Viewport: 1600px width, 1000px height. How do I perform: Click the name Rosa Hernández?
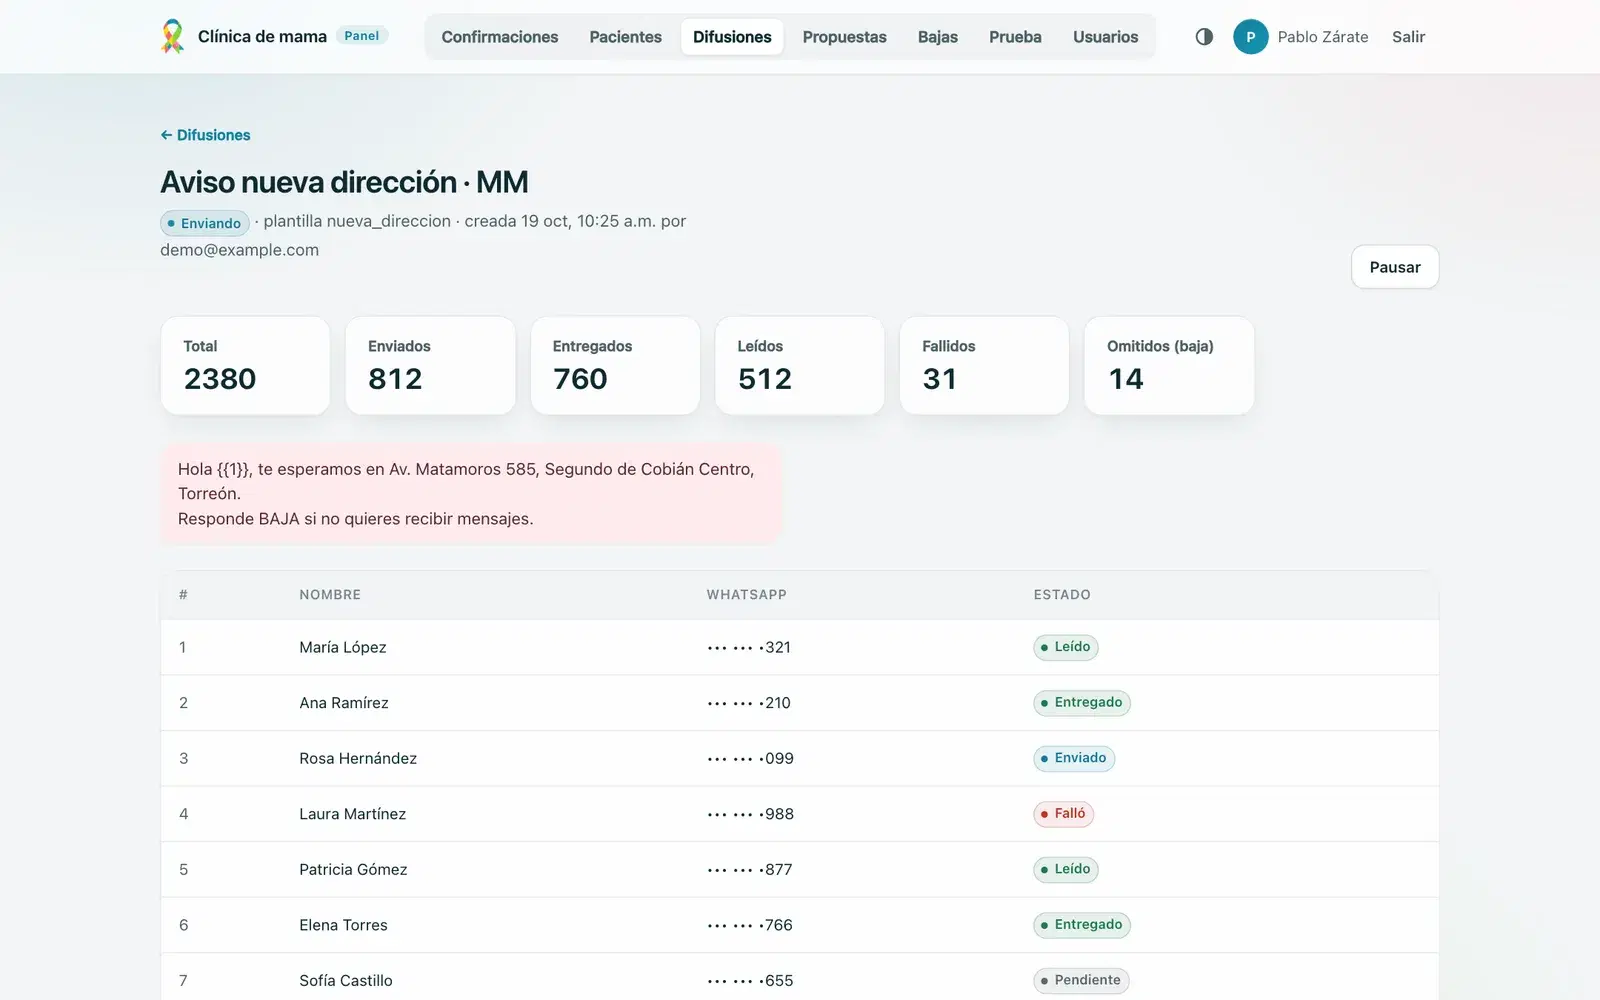tap(358, 758)
